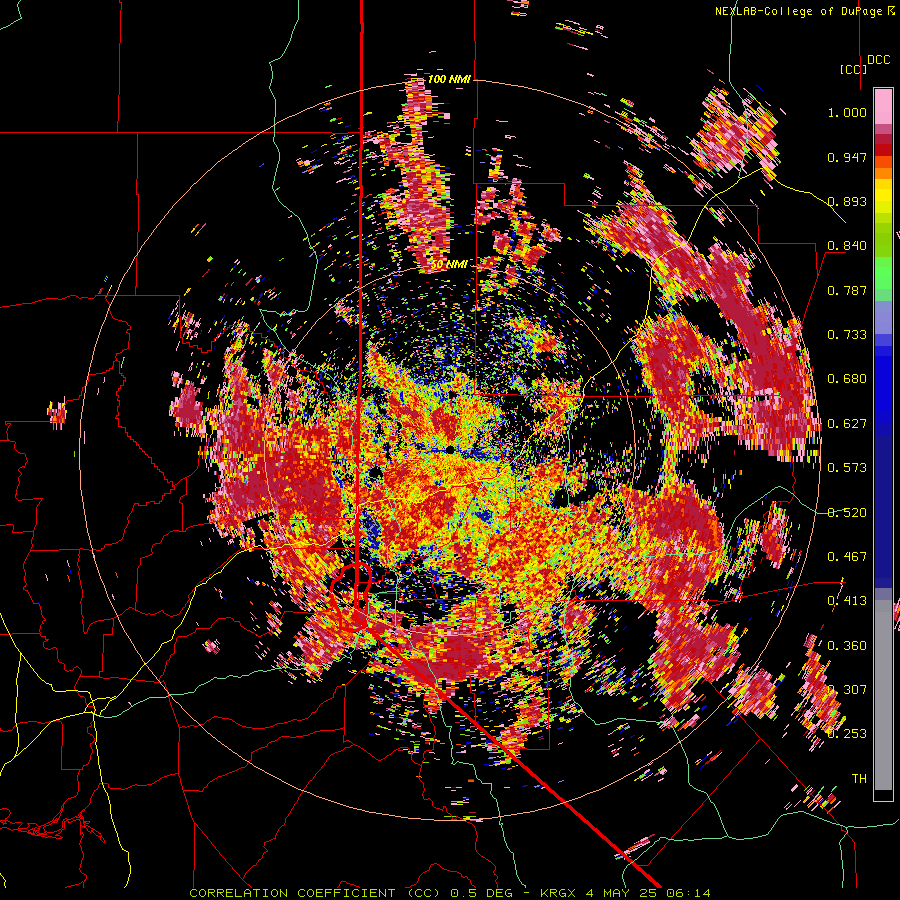Screen dimensions: 900x900
Task: Click the DCC label above the color scale
Action: pos(879,60)
